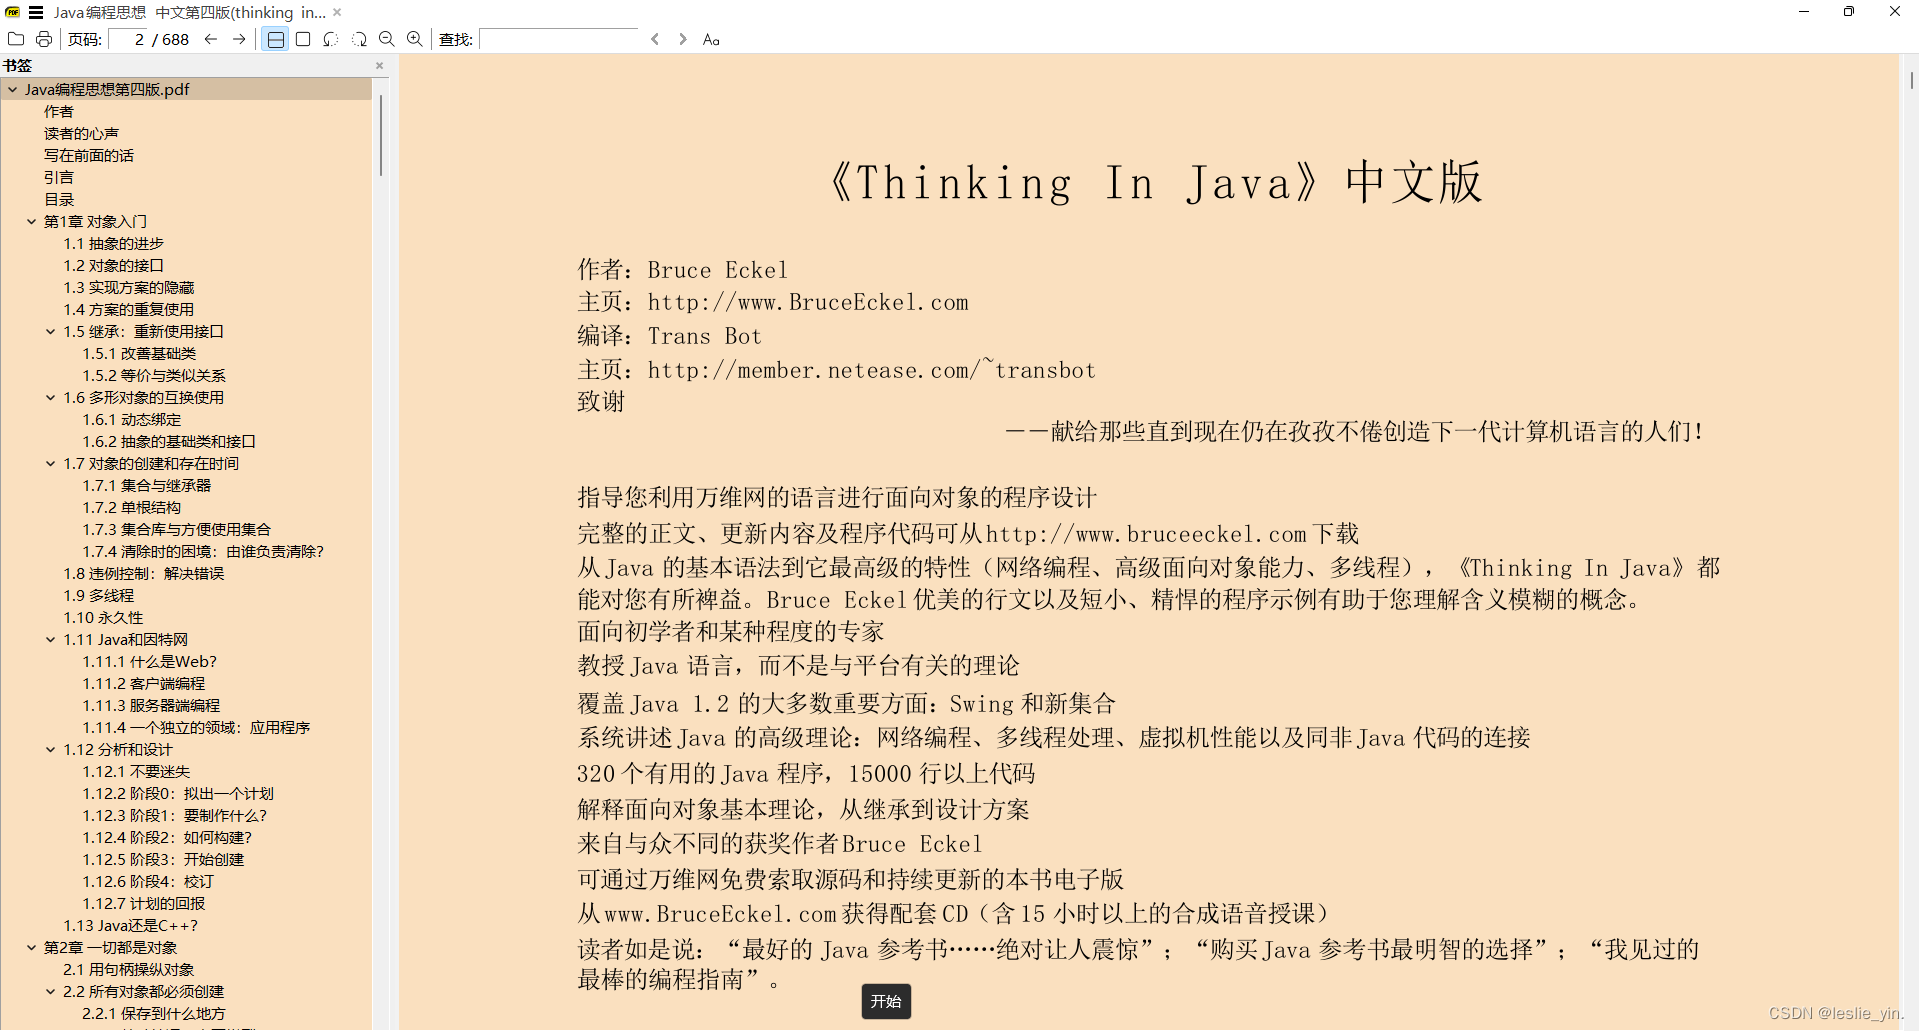
Task: Collapse 1.11 Java和因特网 section
Action: (51, 639)
